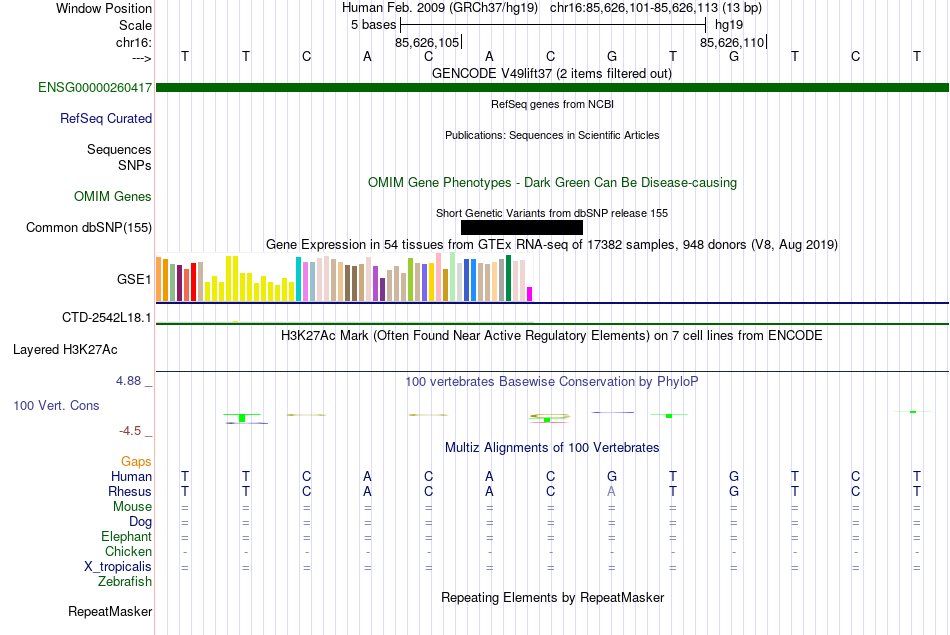Select the Layered H3K27Ac track label
950x635 pixels.
pos(65,350)
